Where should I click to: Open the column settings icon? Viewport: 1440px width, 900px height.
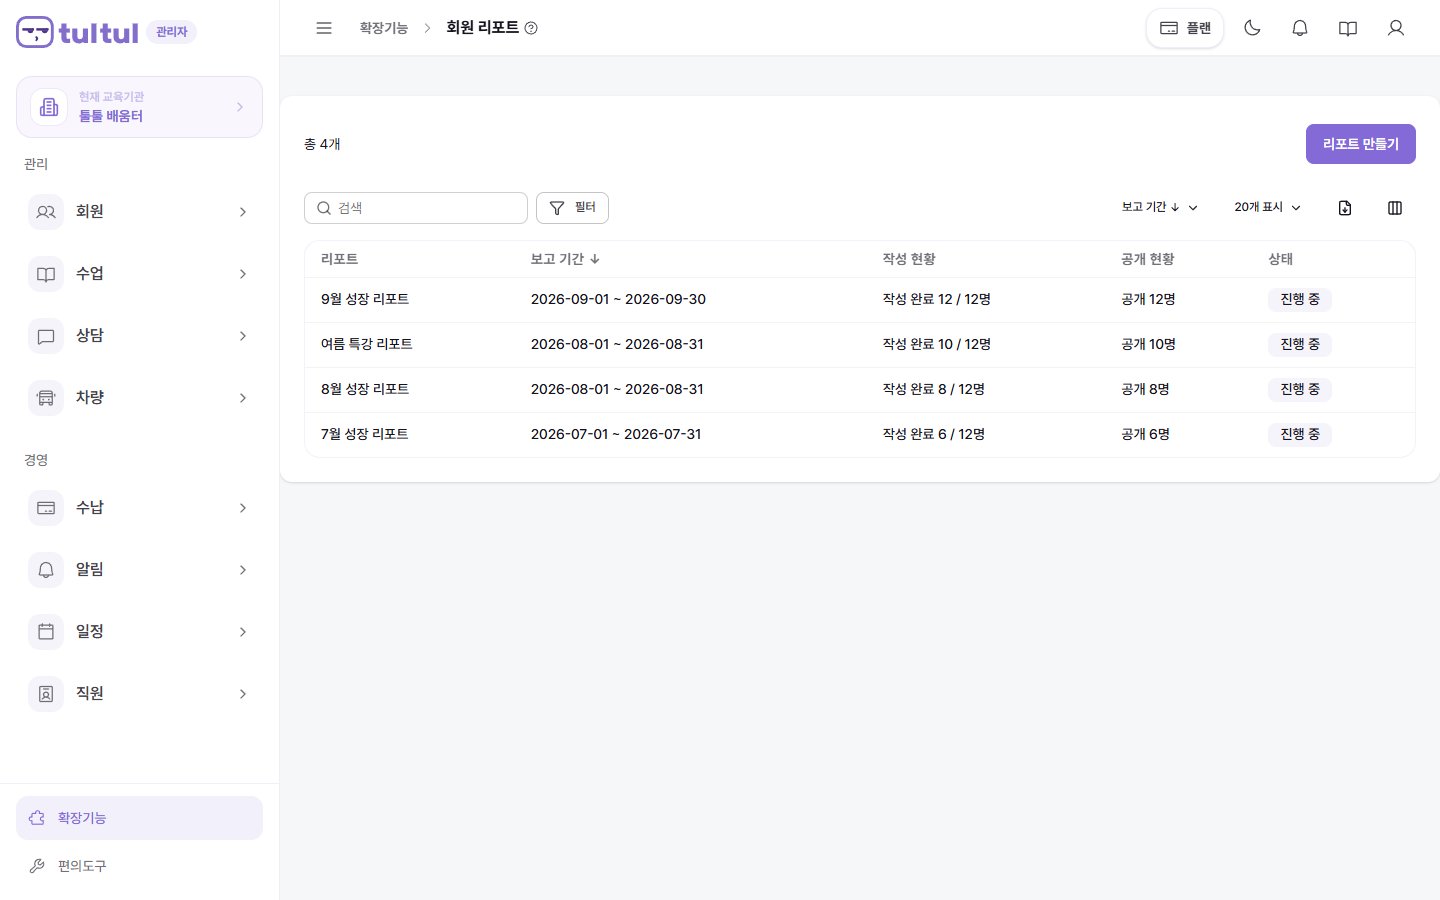(x=1395, y=208)
